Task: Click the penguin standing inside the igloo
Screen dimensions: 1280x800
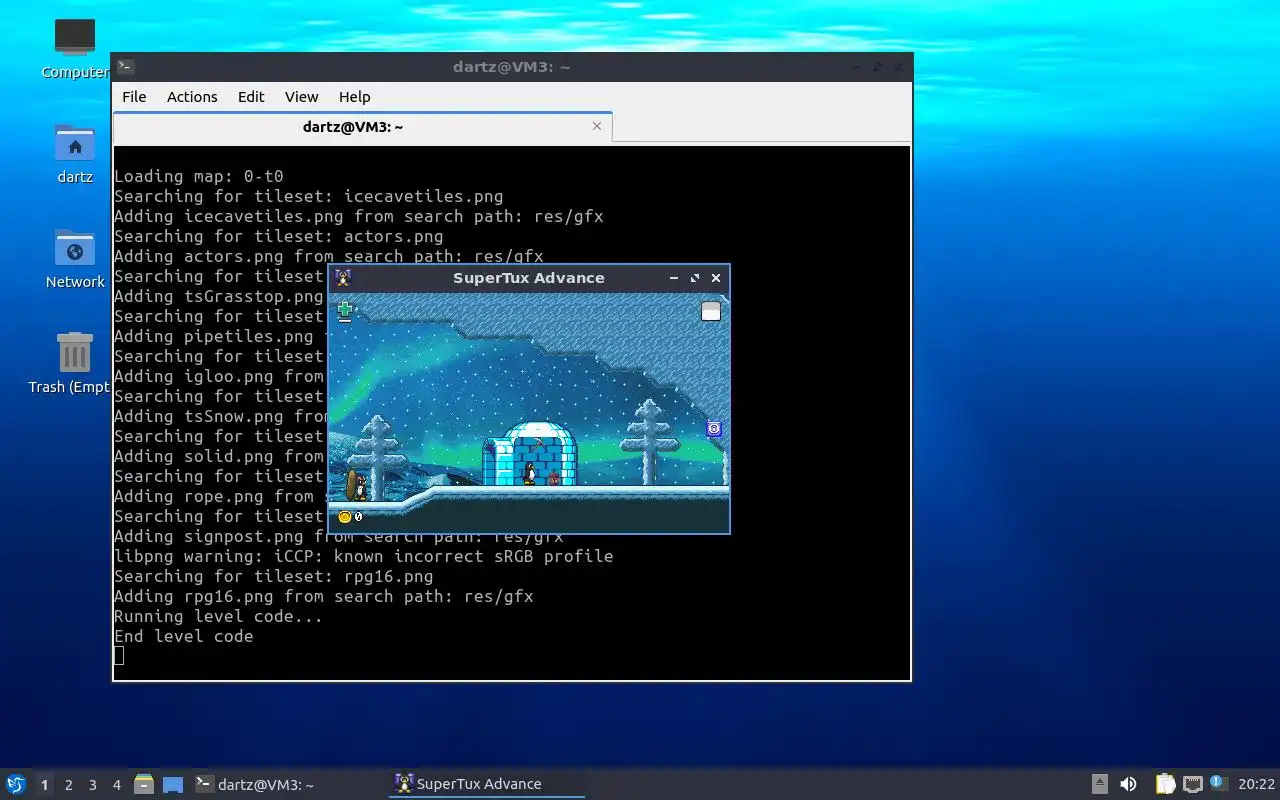Action: 530,472
